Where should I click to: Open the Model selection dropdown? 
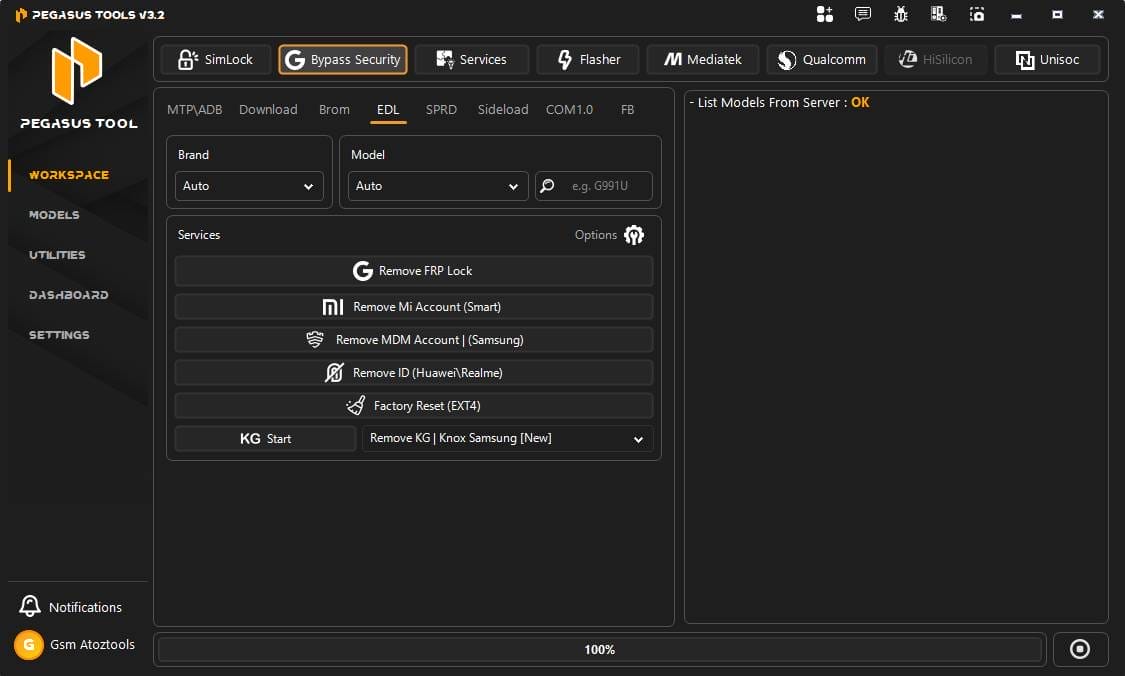tap(437, 186)
